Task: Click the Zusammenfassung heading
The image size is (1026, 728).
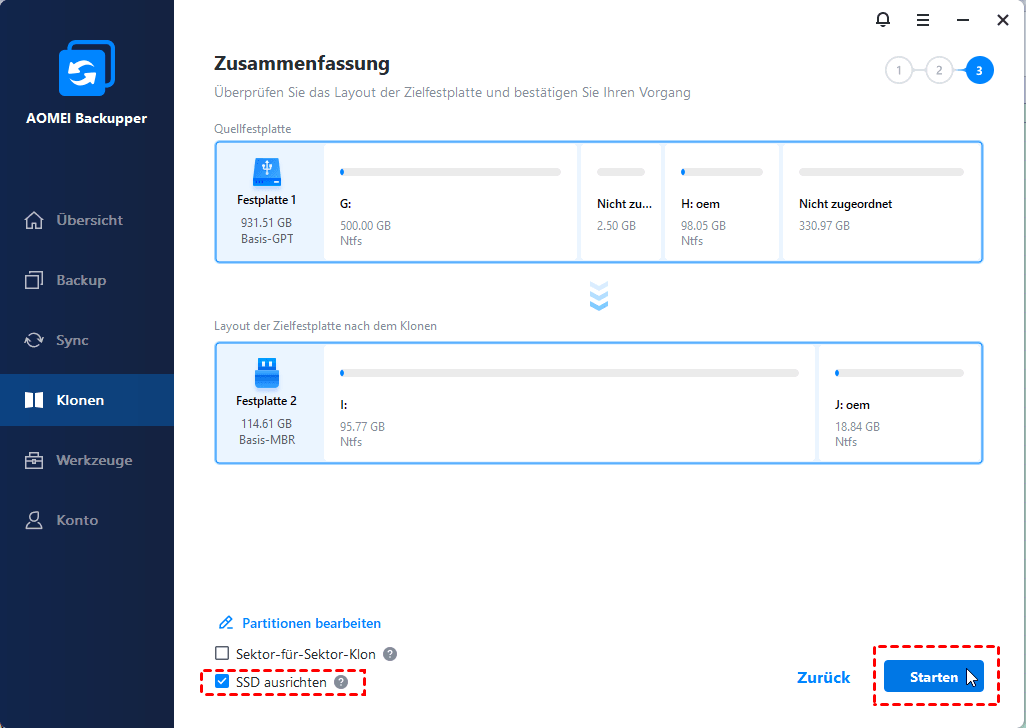Action: tap(302, 63)
